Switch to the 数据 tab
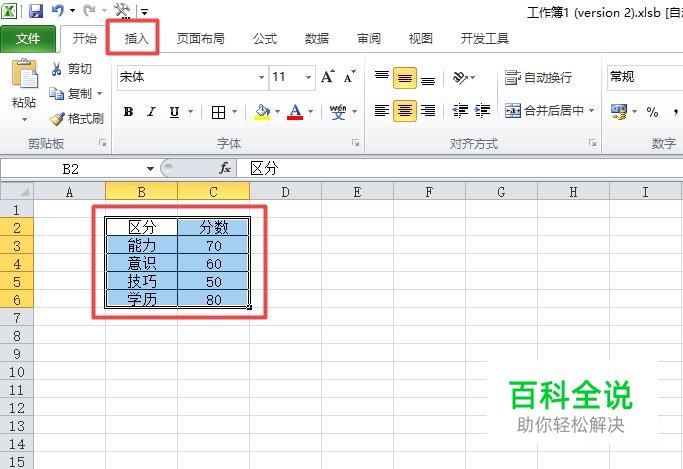The image size is (683, 469). pos(316,39)
